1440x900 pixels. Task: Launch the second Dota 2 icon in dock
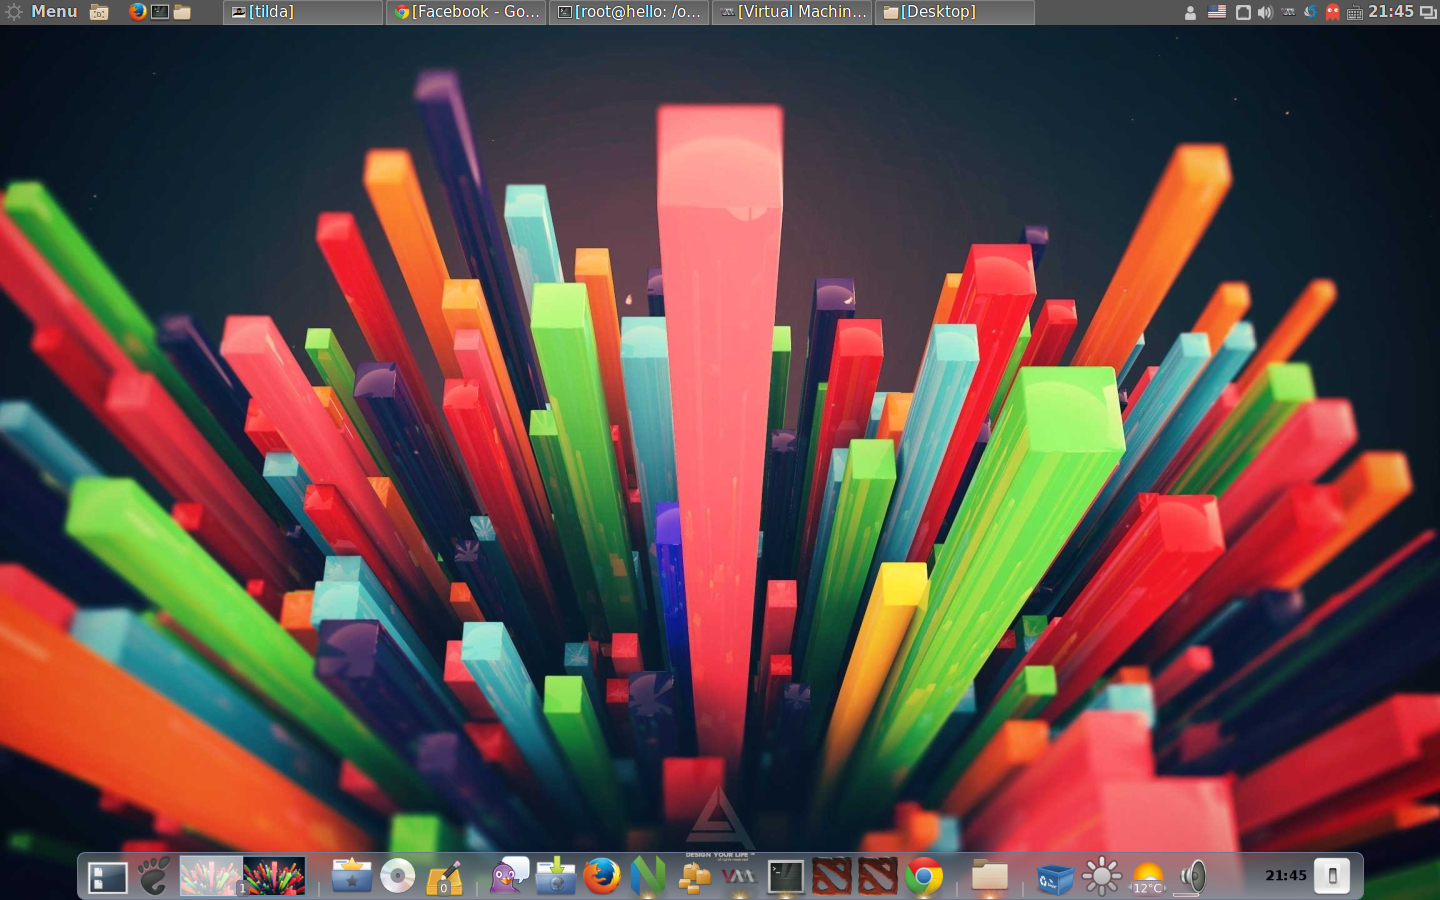[x=878, y=876]
